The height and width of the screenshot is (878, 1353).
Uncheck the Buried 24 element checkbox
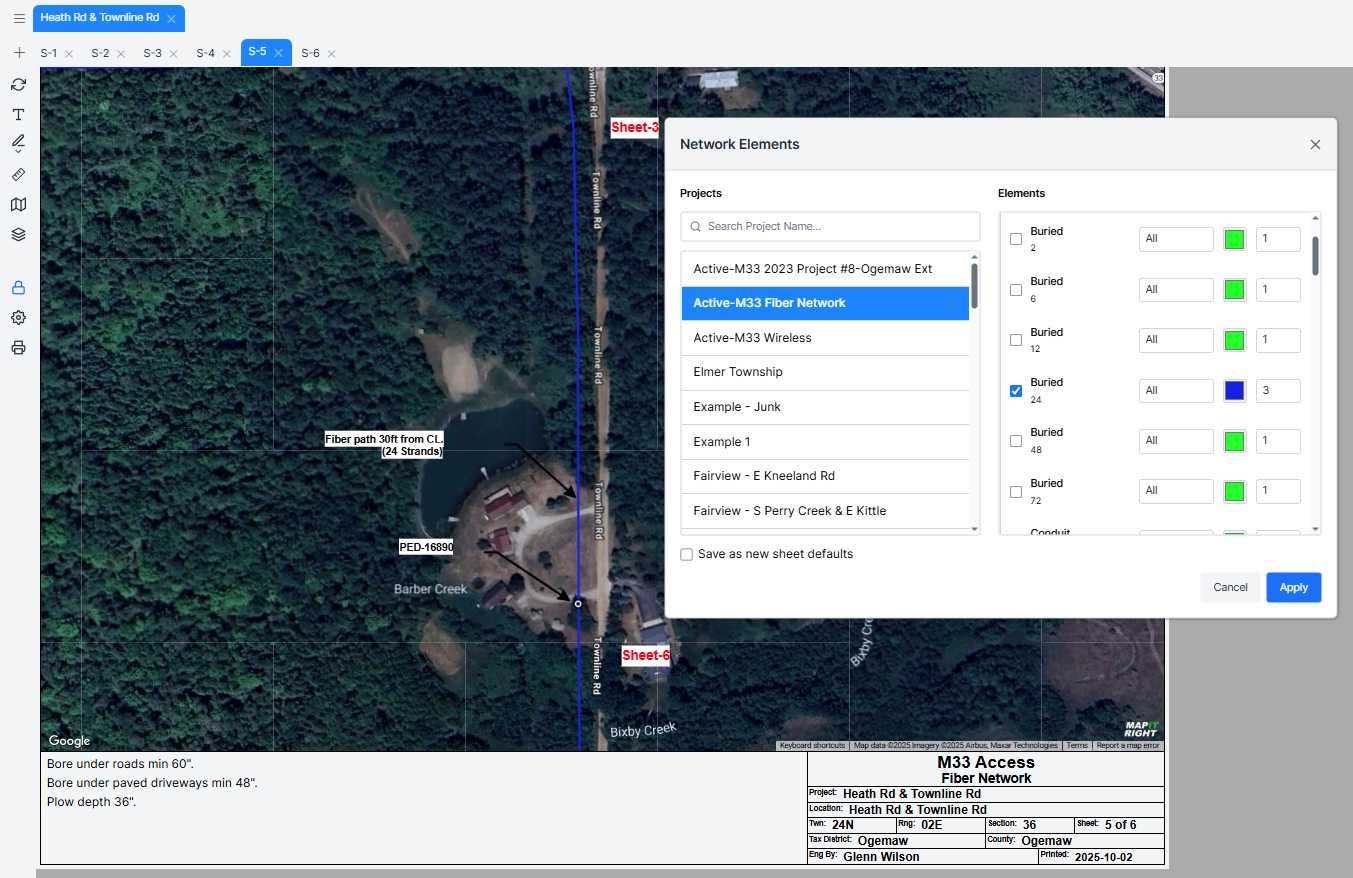(1016, 390)
